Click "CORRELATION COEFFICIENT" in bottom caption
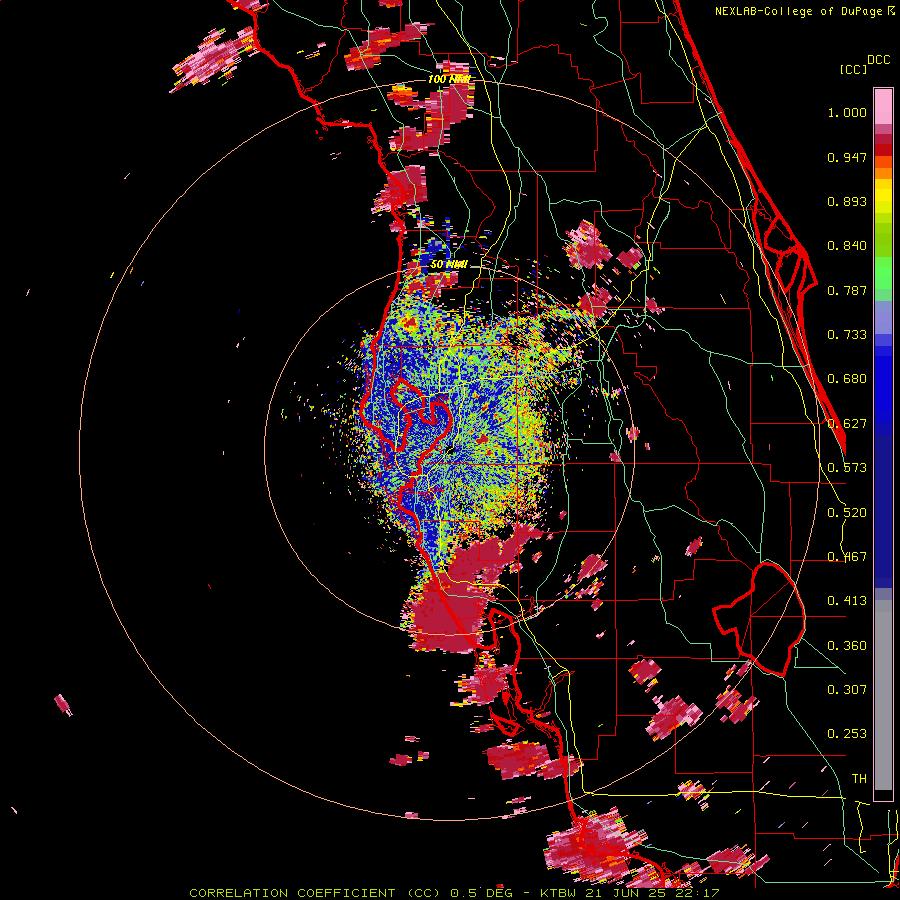The image size is (900, 900). tap(292, 893)
